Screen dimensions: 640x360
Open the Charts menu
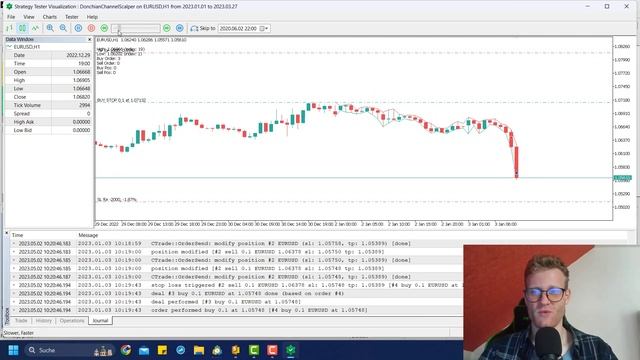point(50,17)
